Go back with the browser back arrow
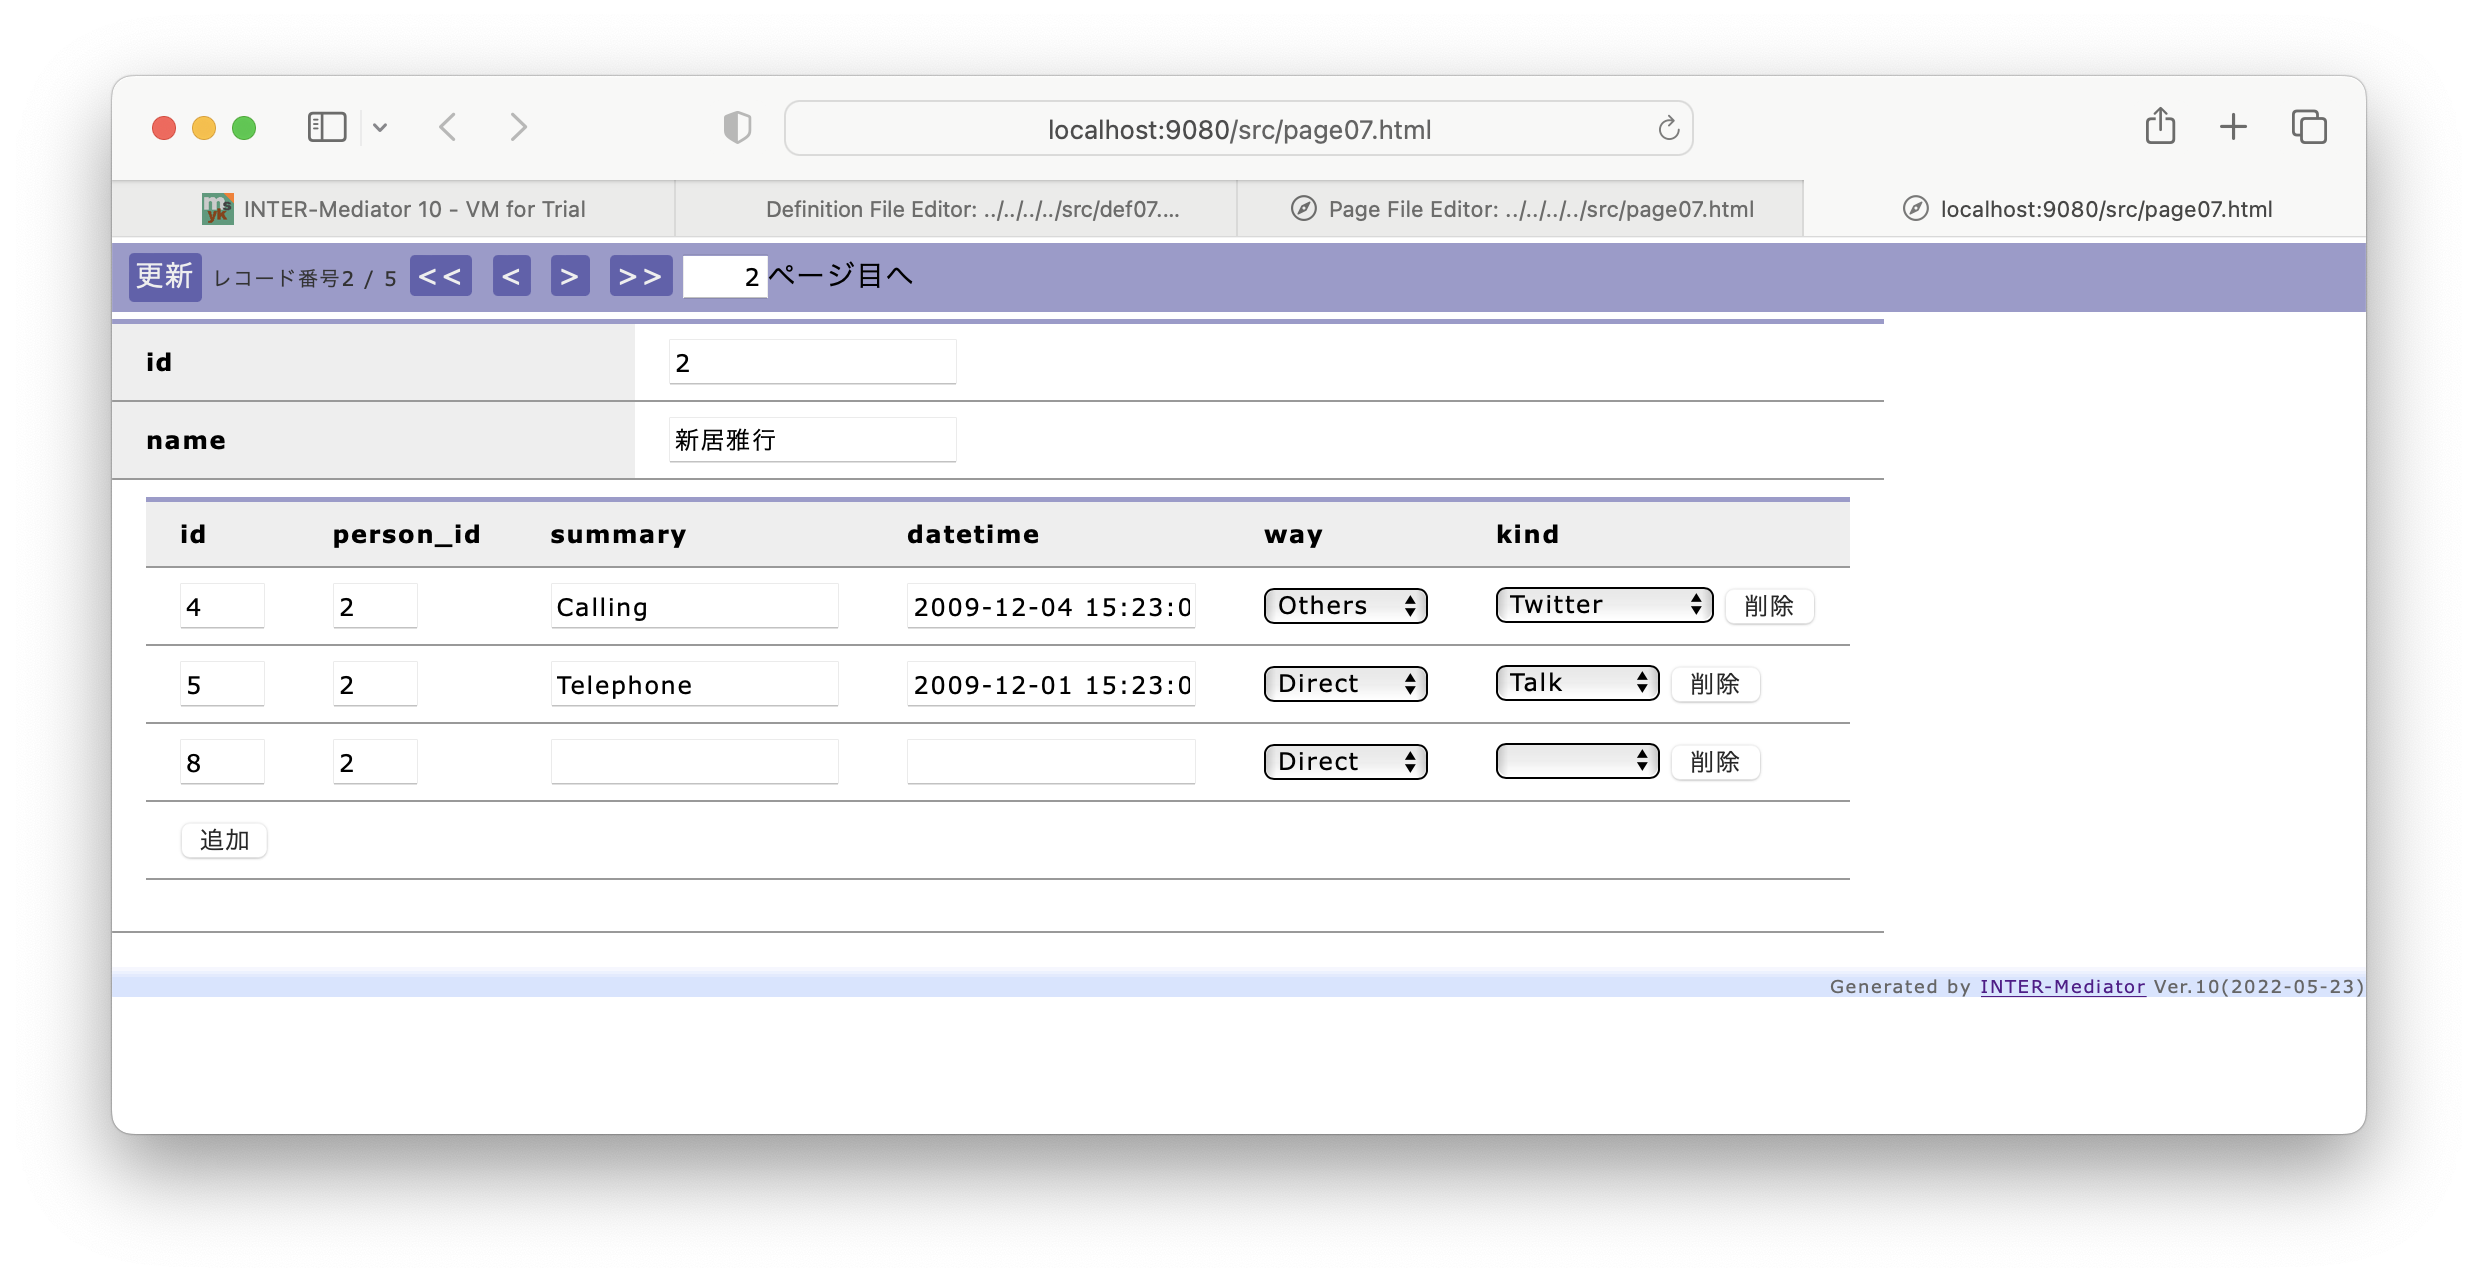 point(448,127)
